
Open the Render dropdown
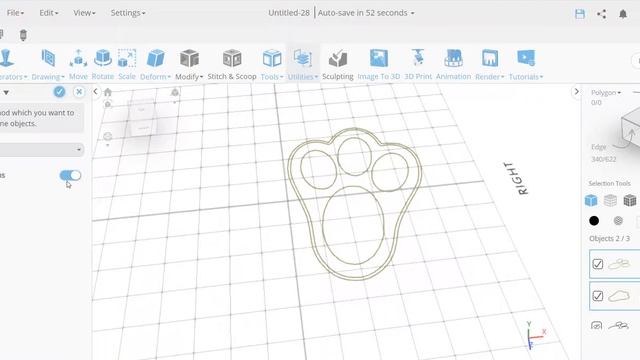(489, 64)
